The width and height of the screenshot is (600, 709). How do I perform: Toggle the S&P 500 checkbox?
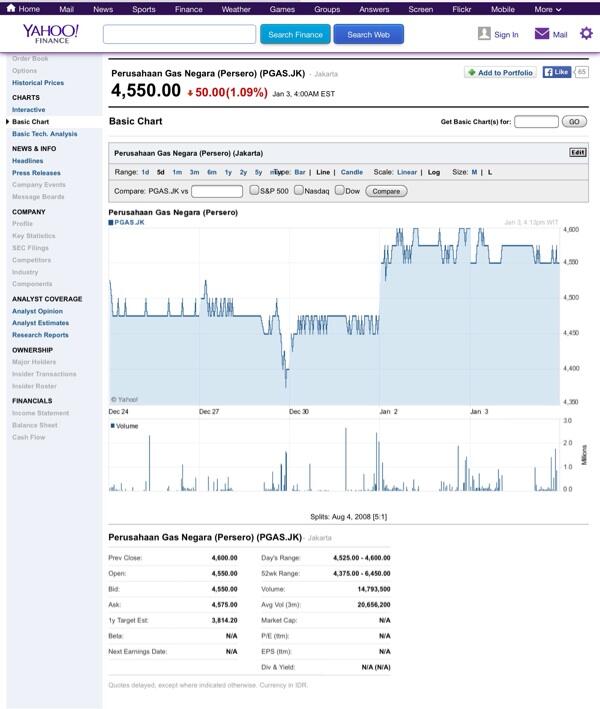tap(254, 190)
